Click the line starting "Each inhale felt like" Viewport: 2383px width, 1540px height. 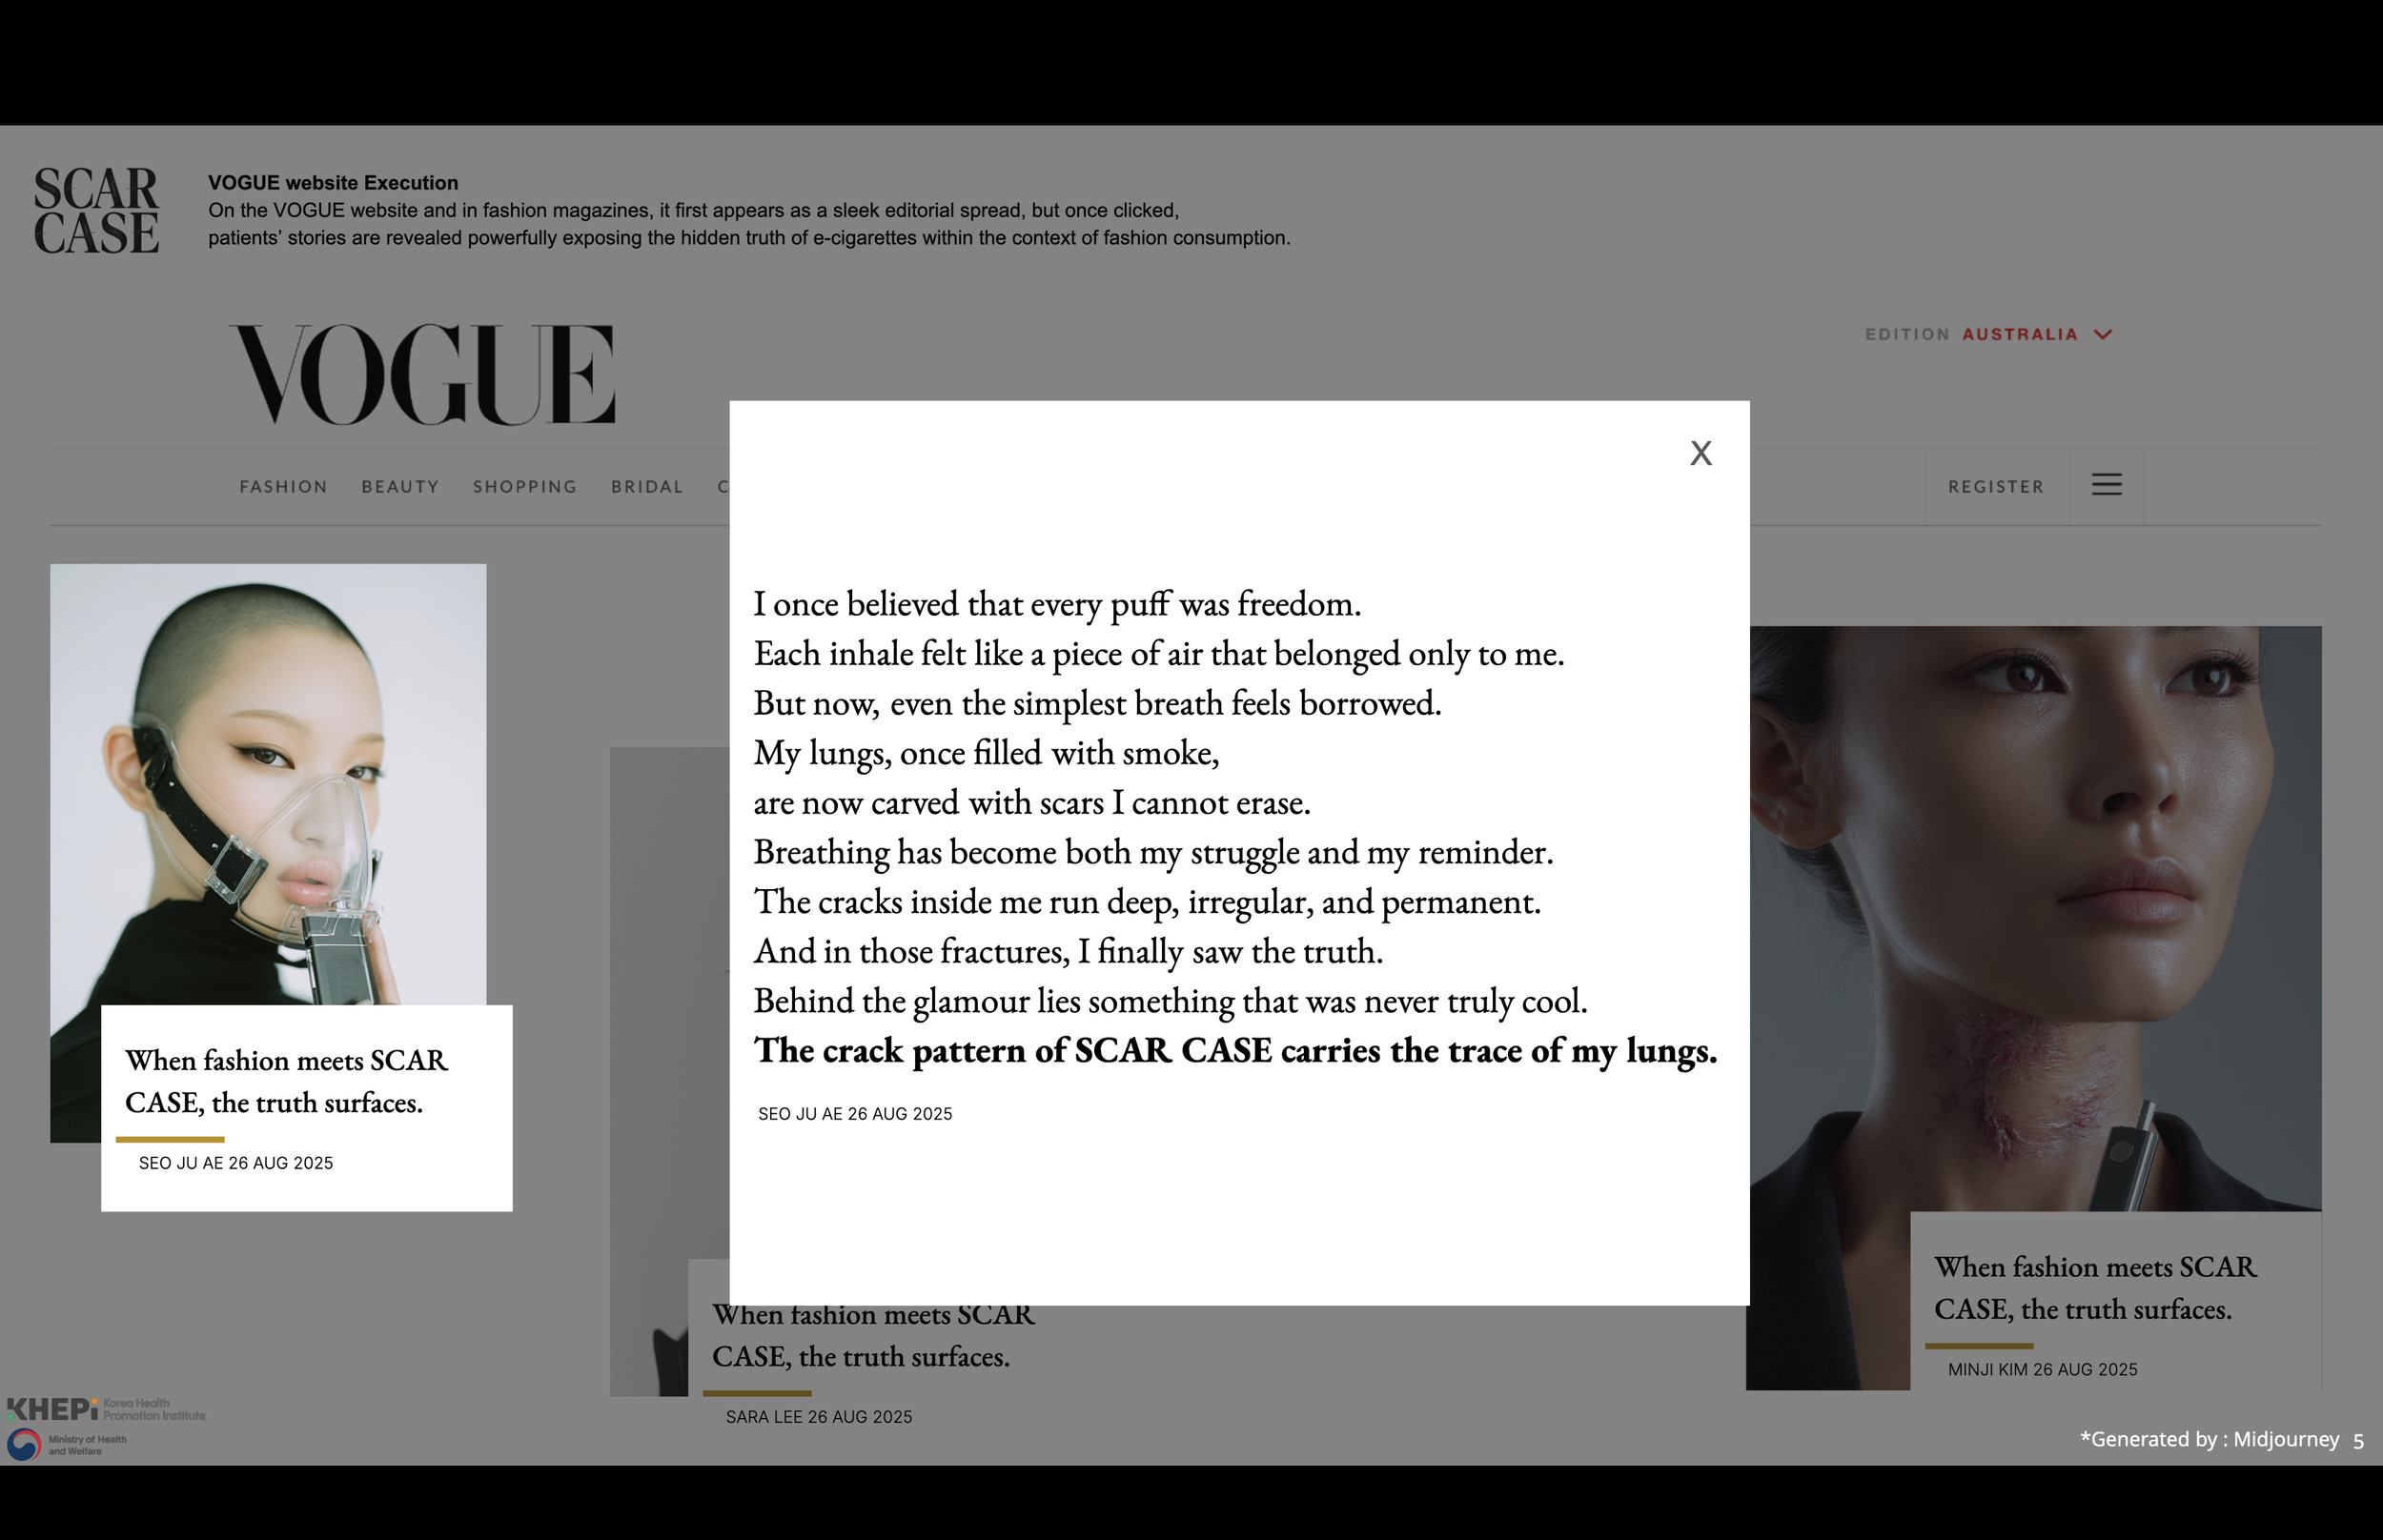point(1159,654)
